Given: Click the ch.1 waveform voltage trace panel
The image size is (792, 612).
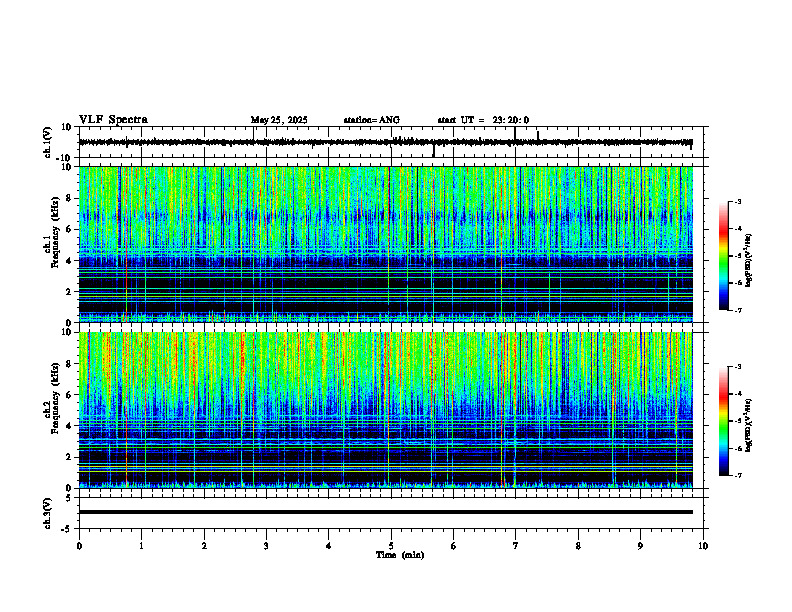Looking at the screenshot, I should tap(393, 142).
